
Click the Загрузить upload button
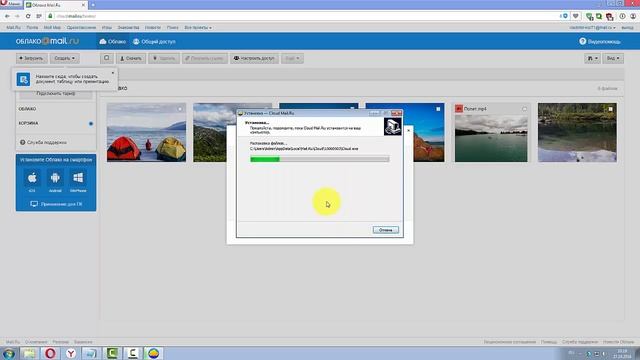pos(31,58)
